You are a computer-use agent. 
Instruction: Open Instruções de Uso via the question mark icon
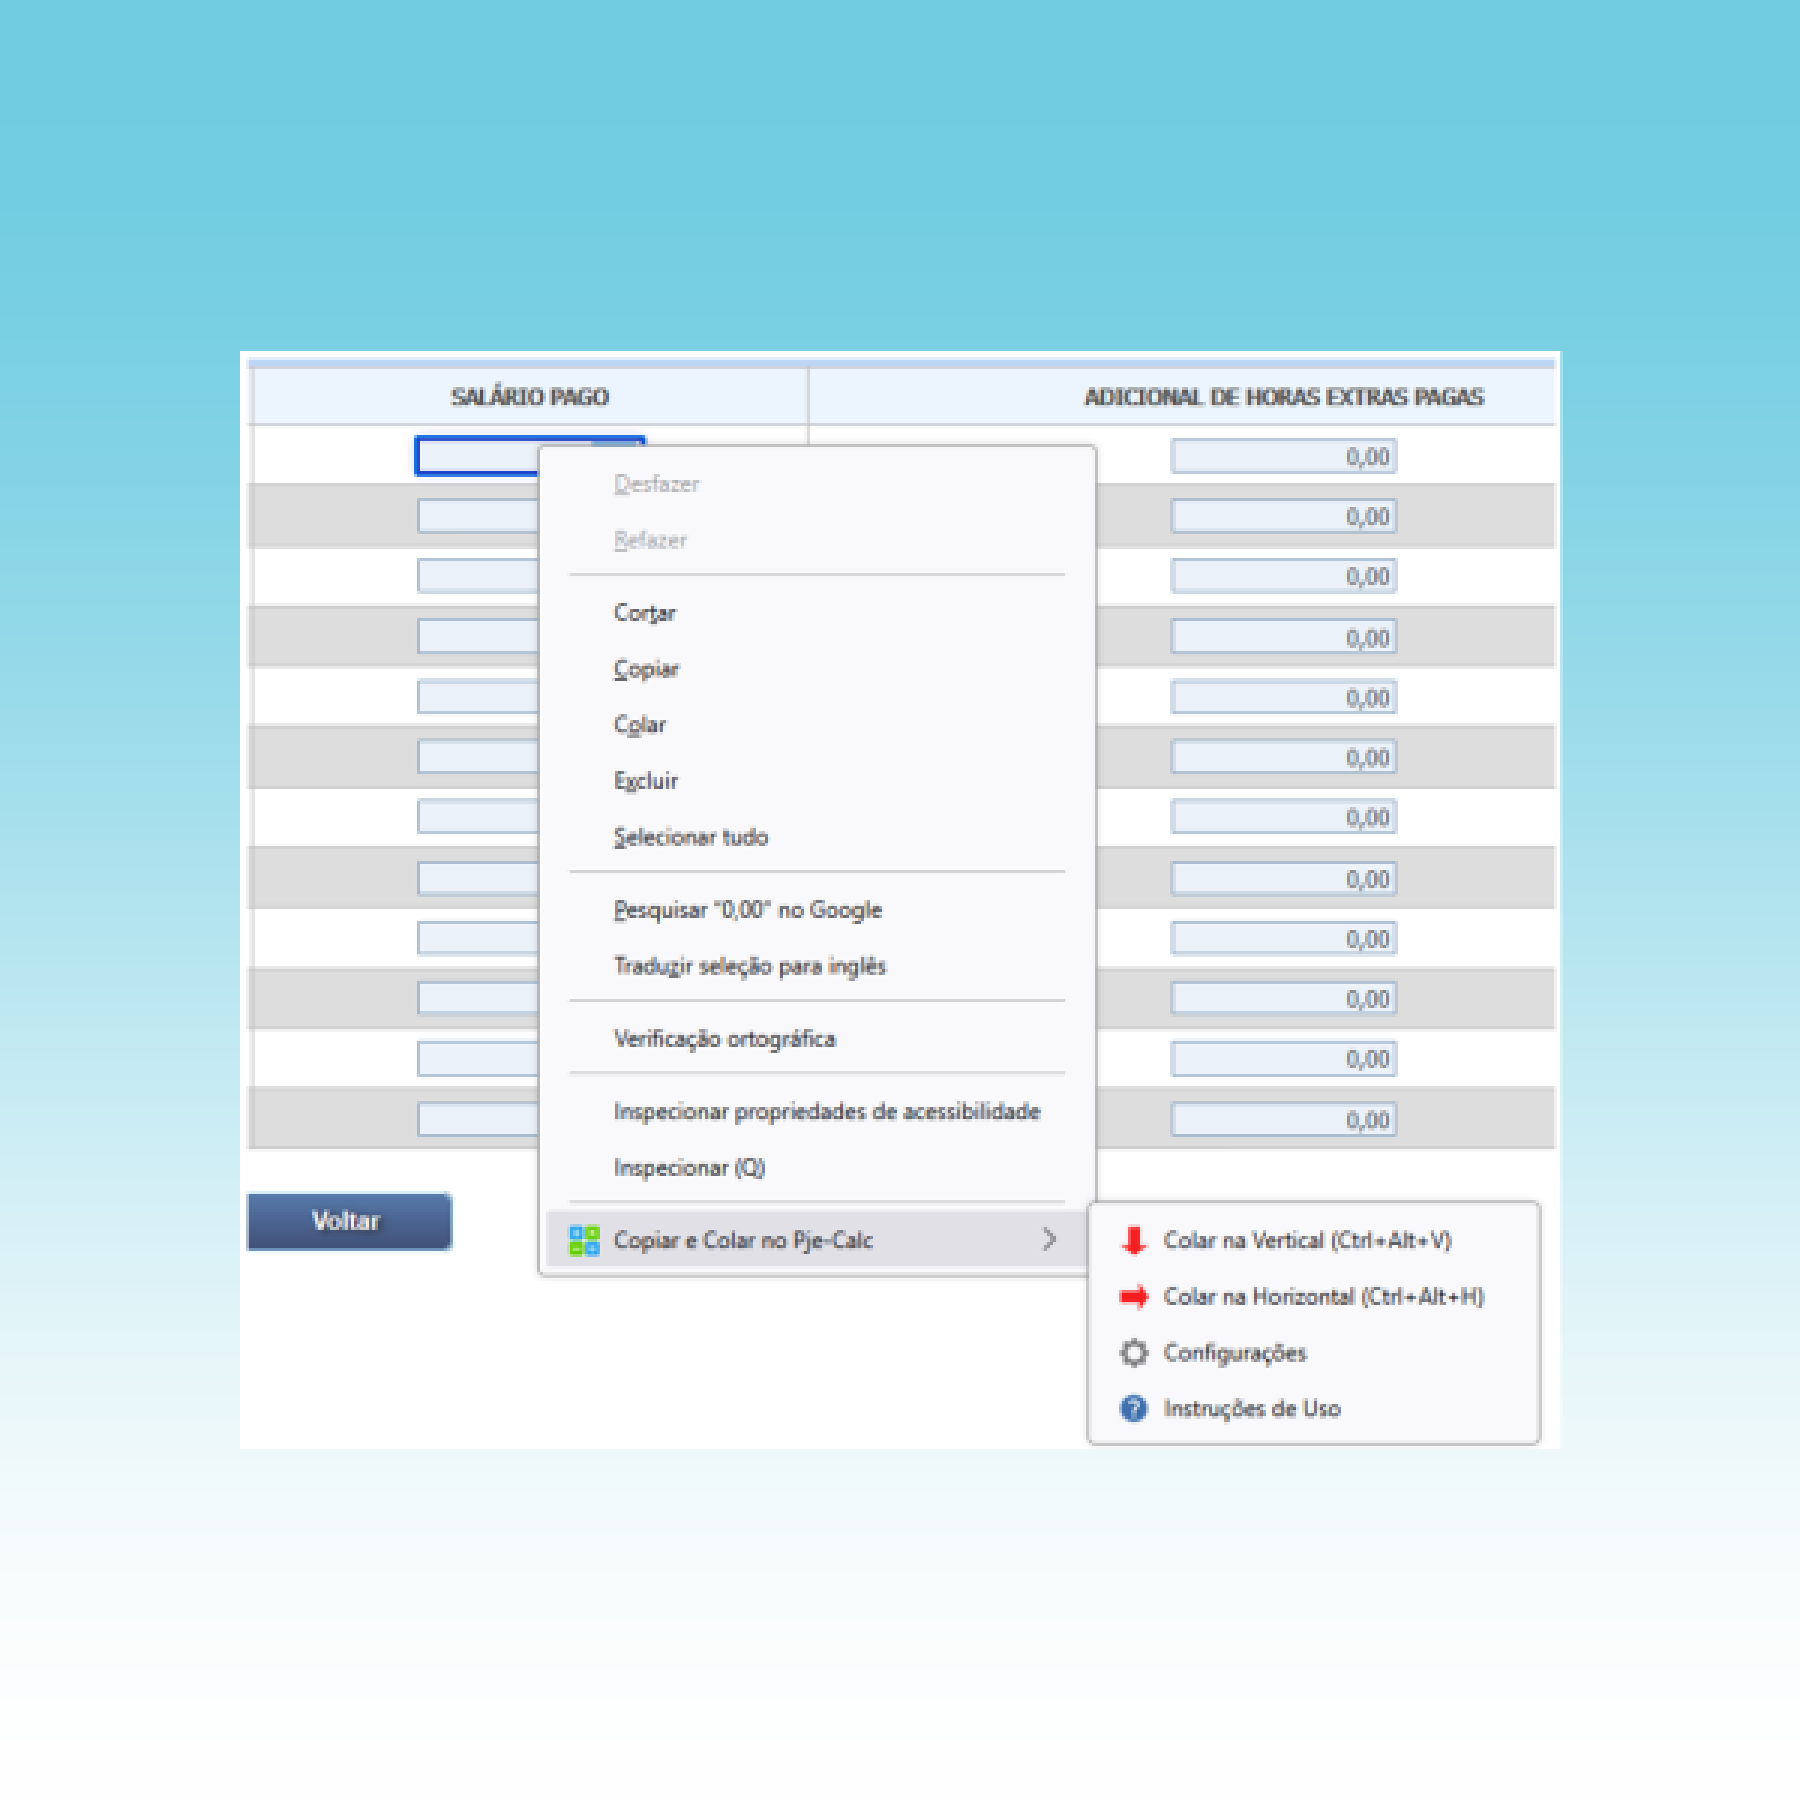coord(1134,1408)
